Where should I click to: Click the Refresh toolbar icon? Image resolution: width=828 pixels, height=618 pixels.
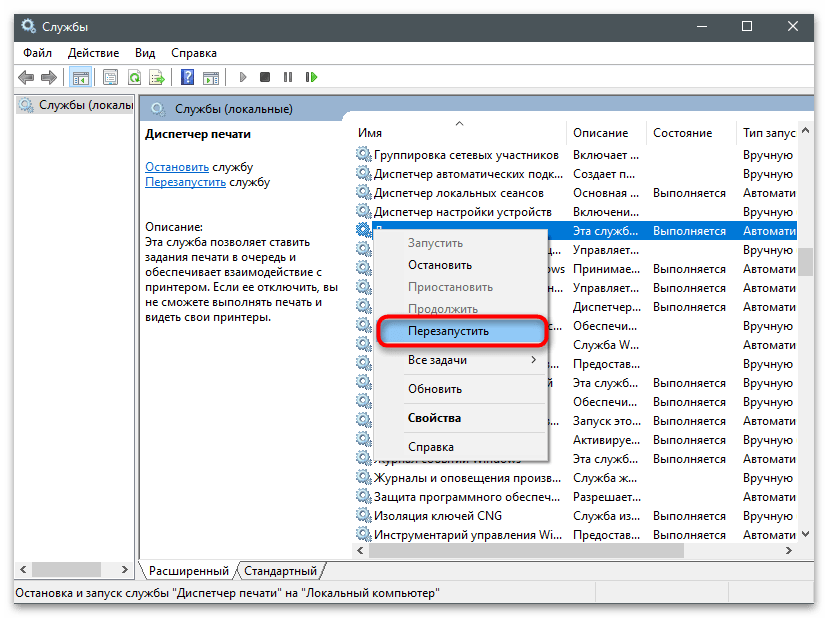[134, 77]
